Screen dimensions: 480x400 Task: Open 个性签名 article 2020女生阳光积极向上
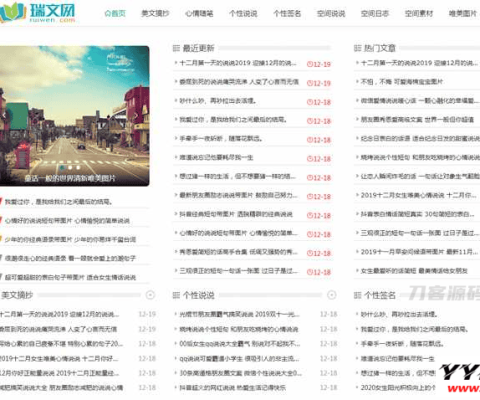[x=398, y=388]
